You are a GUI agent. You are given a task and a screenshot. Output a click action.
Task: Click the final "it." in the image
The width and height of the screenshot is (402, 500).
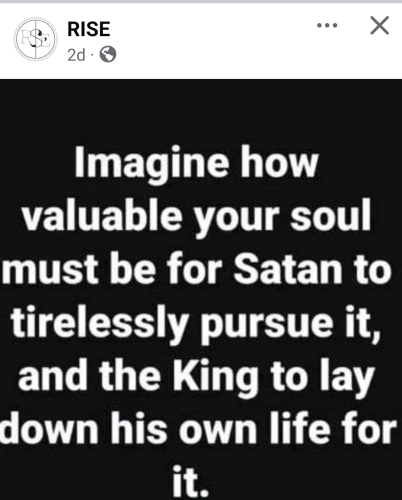(190, 481)
